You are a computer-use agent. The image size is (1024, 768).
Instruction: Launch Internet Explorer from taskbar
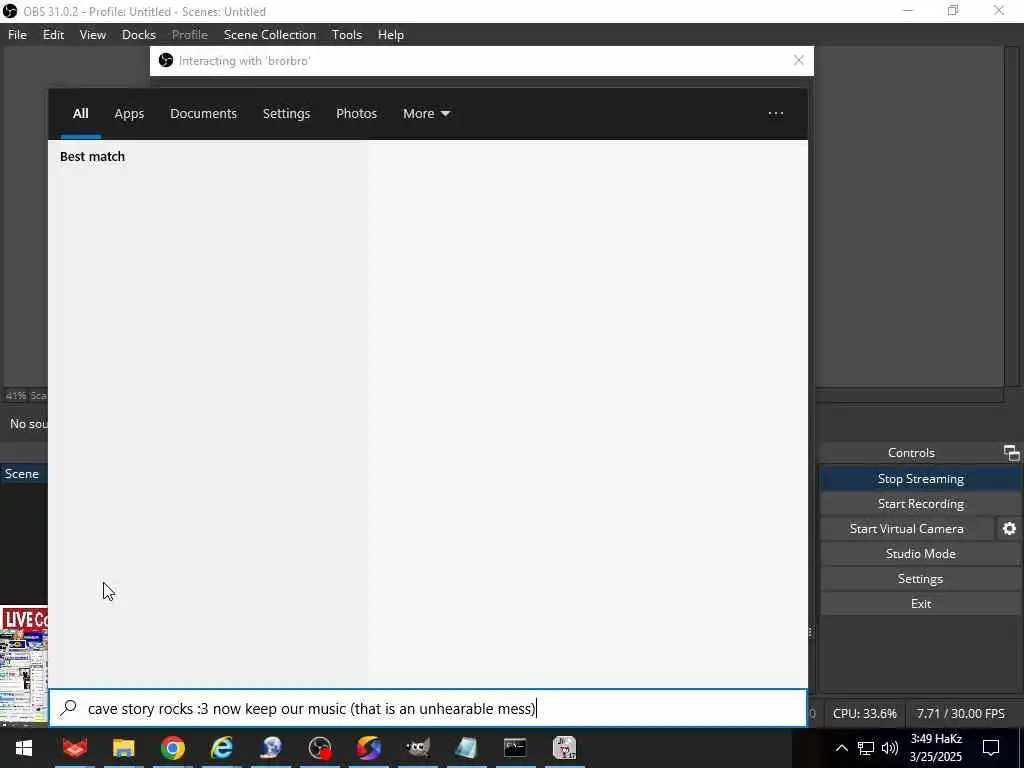click(221, 748)
